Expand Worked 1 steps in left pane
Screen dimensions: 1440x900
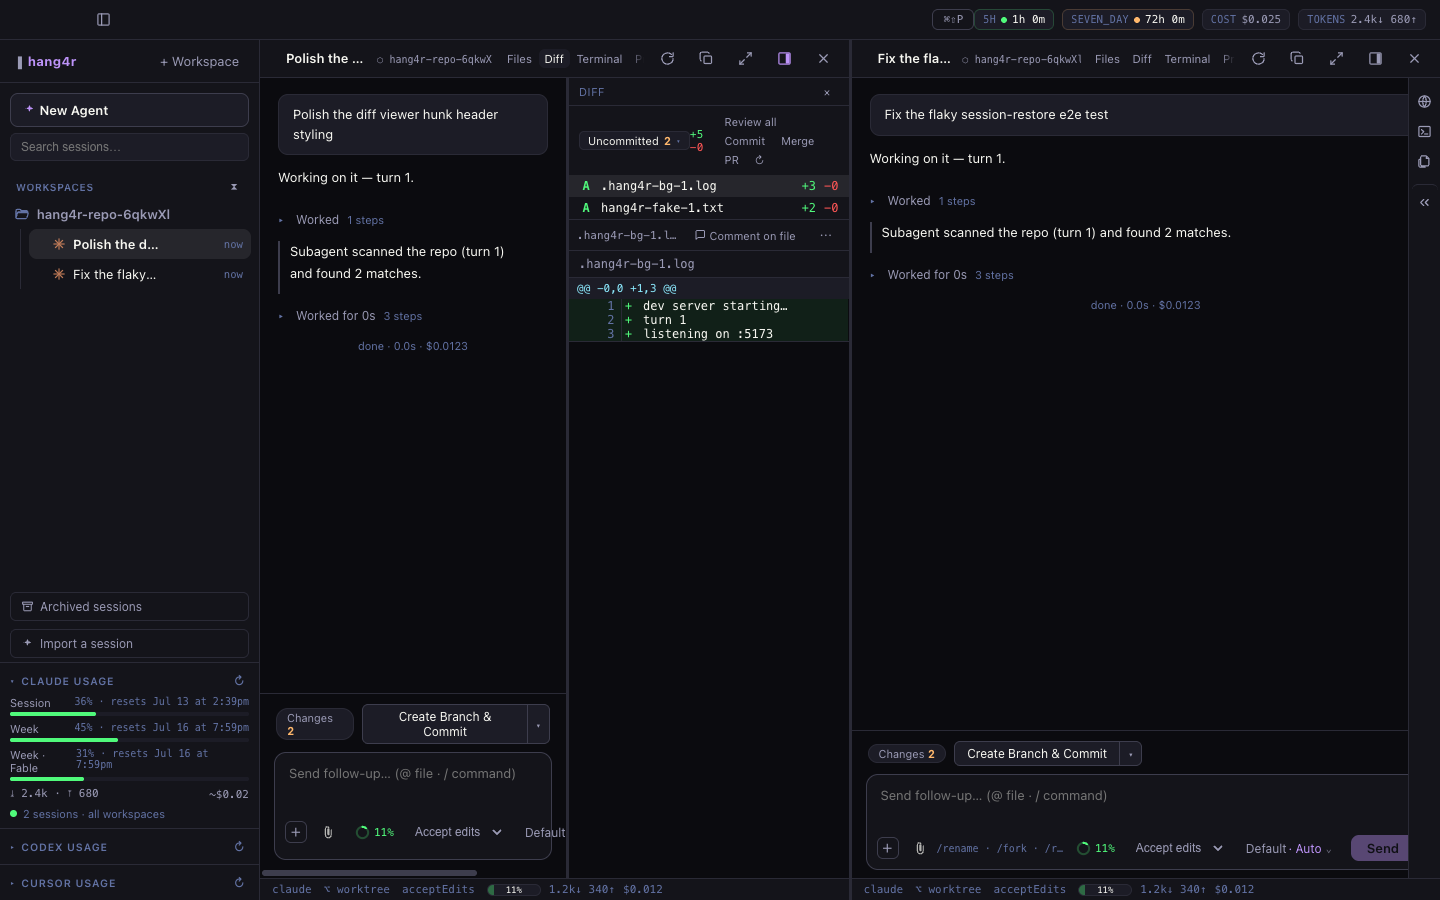[331, 220]
